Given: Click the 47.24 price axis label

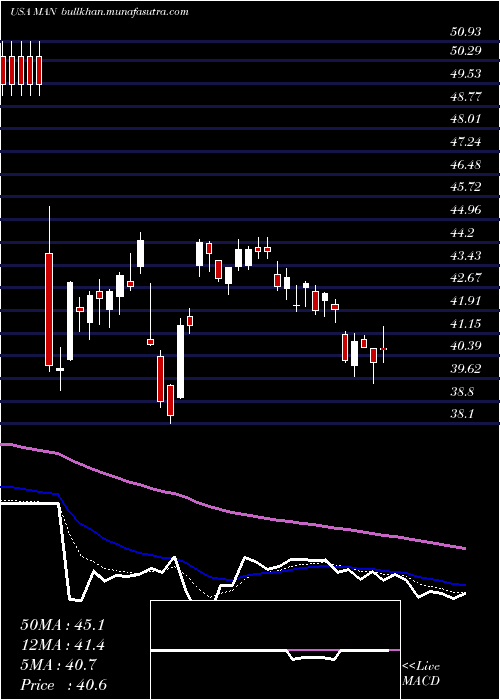Looking at the screenshot, I should (466, 142).
